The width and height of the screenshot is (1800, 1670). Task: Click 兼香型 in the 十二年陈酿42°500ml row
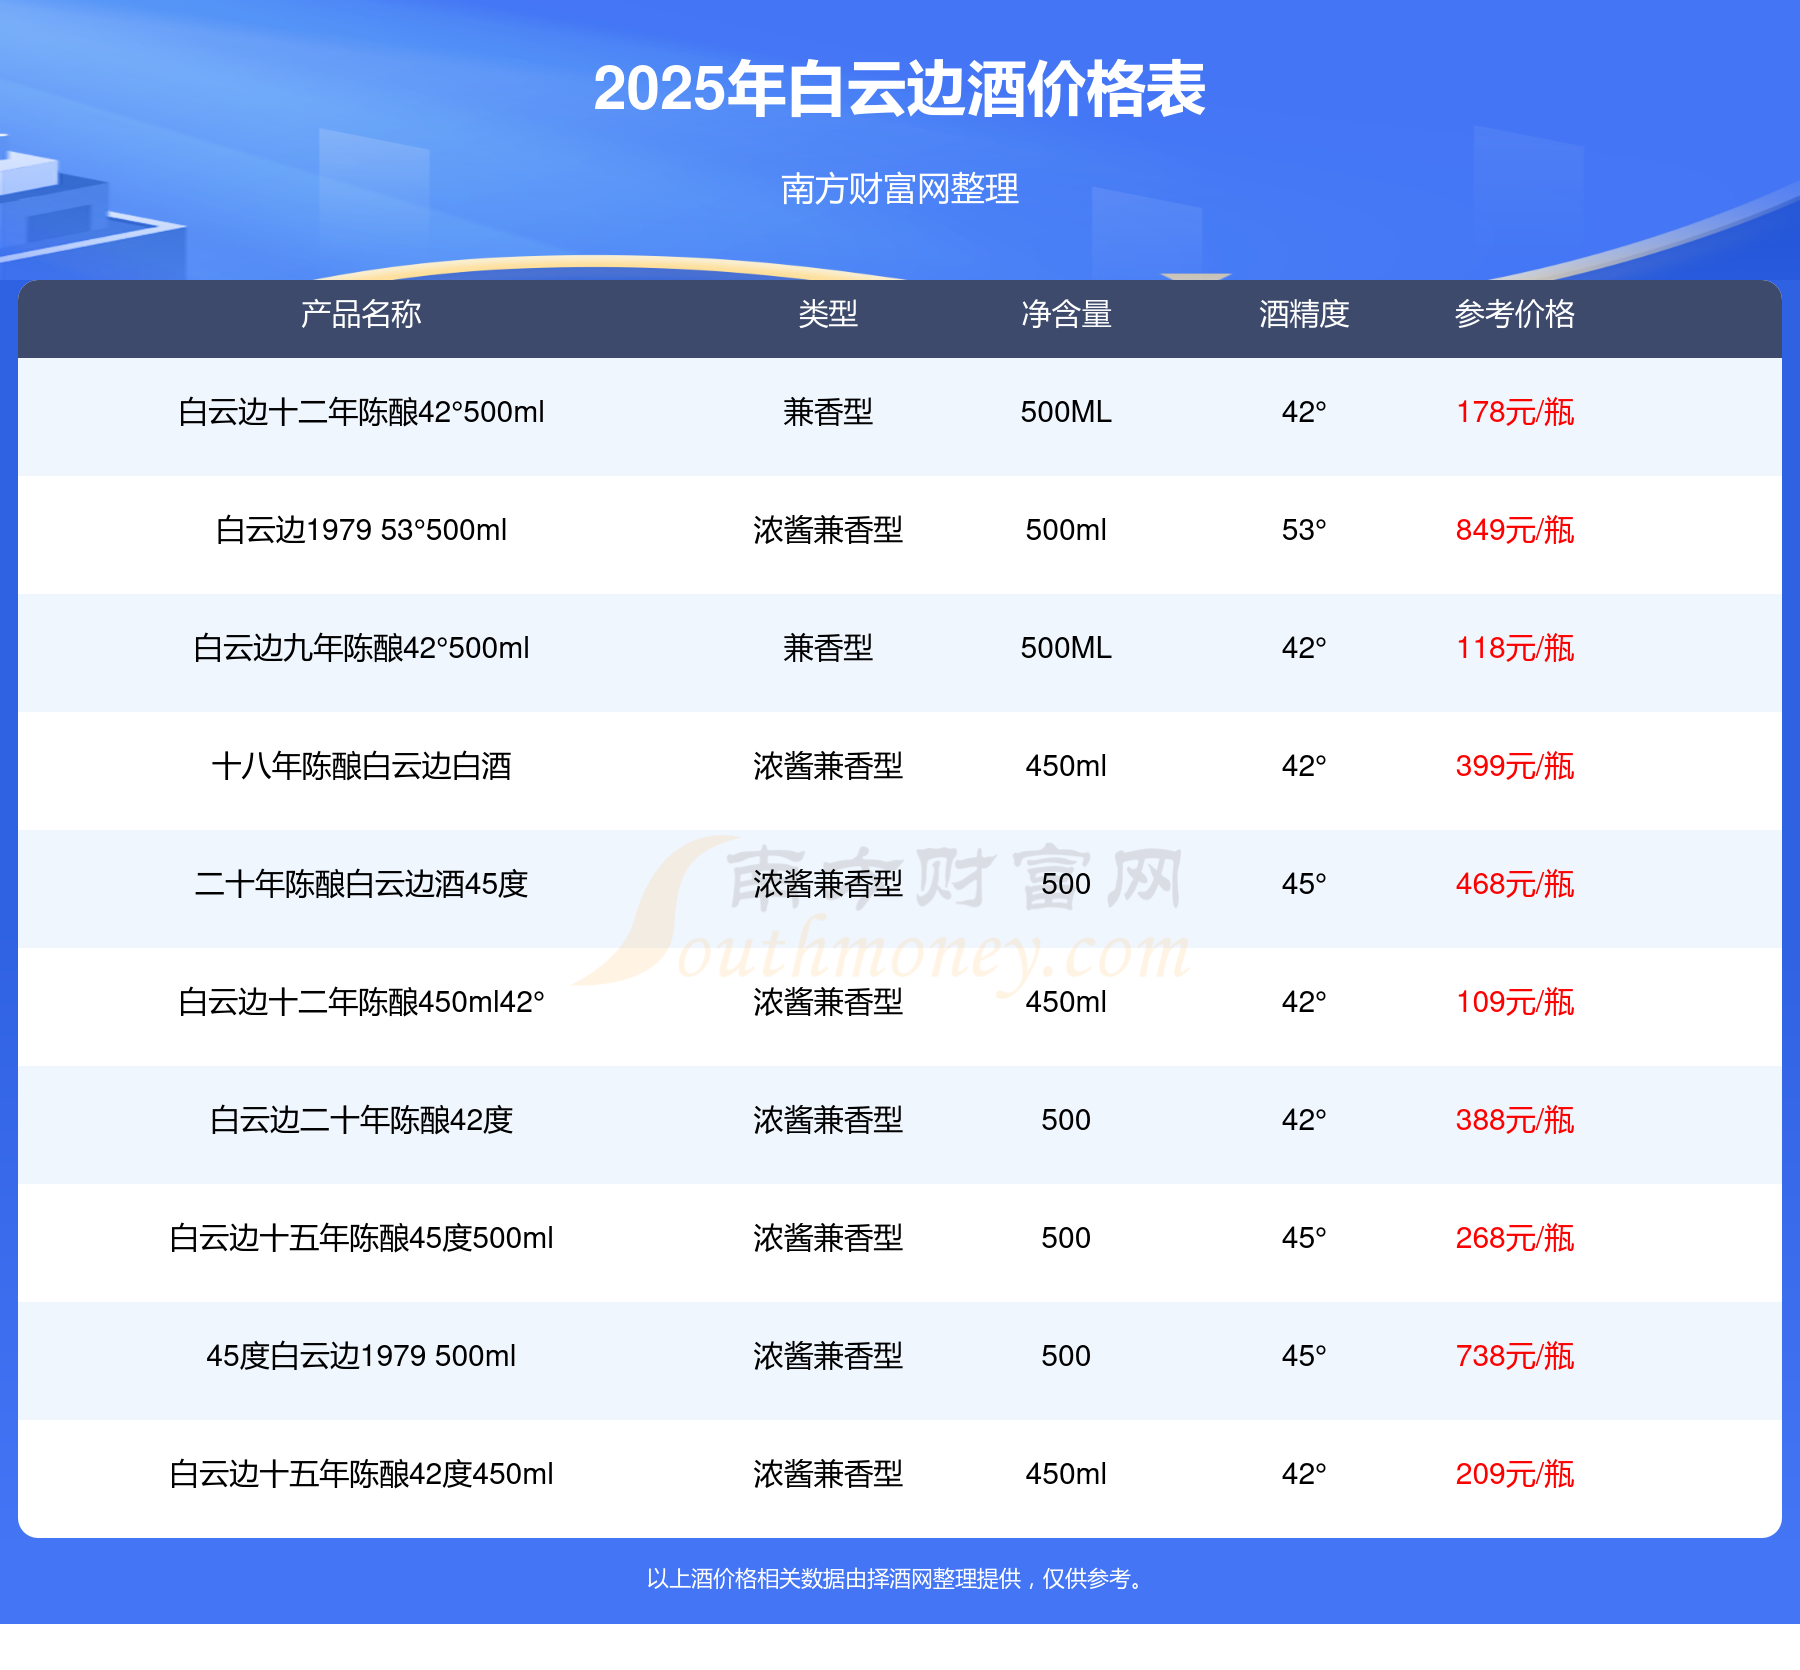click(x=828, y=412)
